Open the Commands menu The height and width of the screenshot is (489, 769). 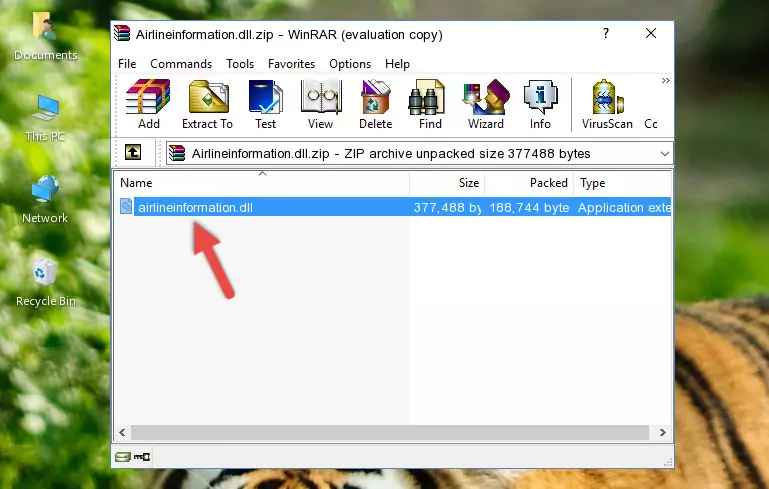tap(181, 64)
